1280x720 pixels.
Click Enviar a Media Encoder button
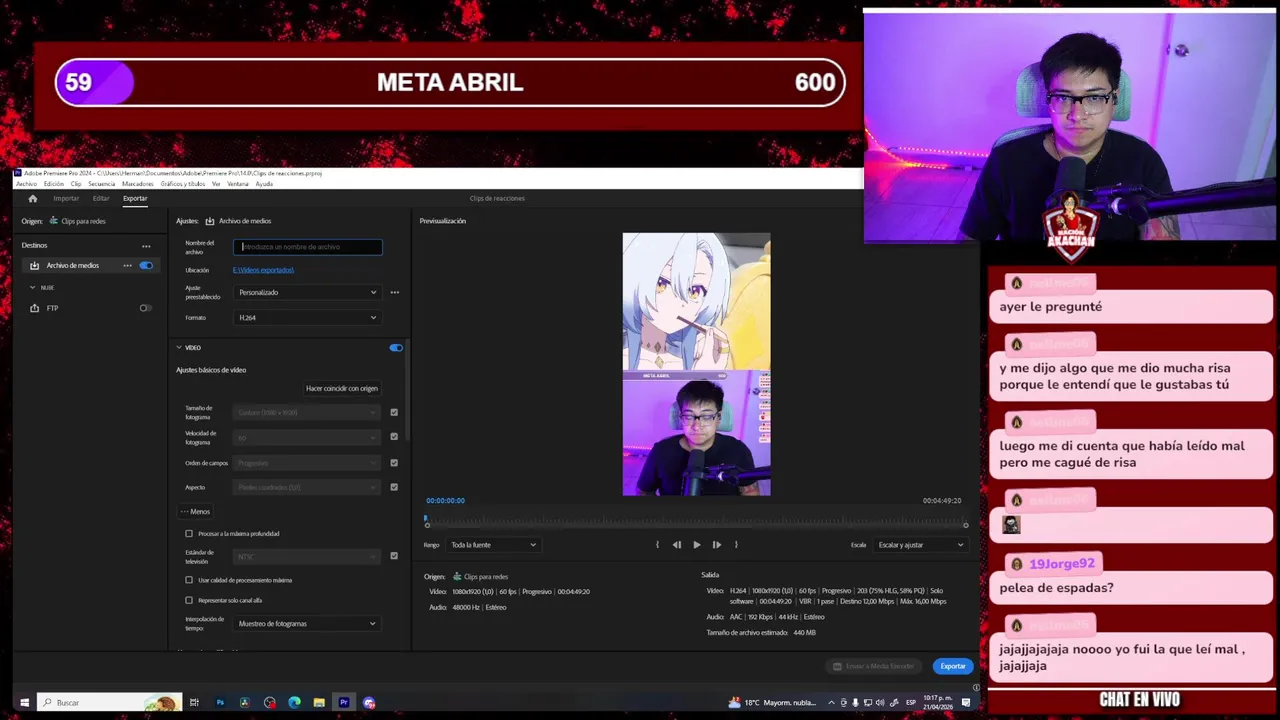[875, 666]
